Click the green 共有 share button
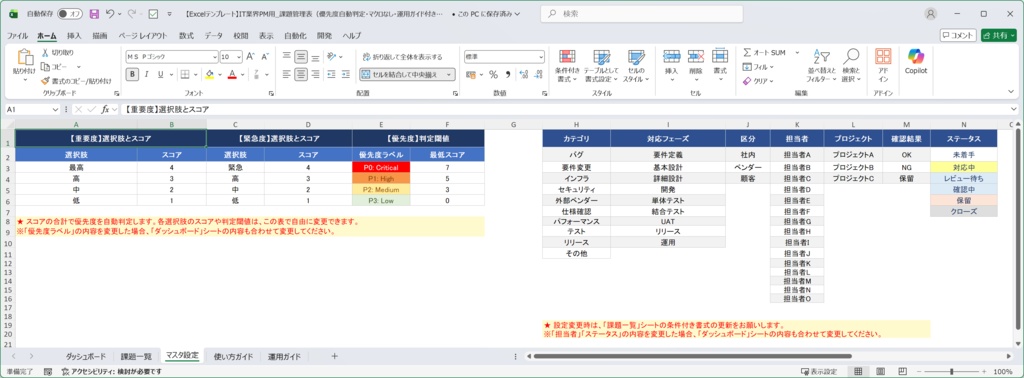This screenshot has width=1024, height=378. point(999,35)
